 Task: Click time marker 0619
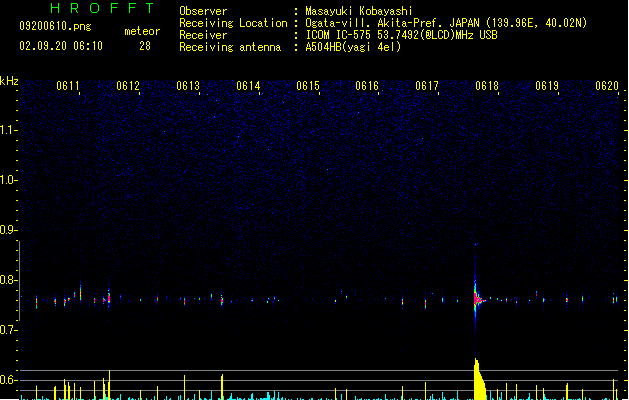coord(547,86)
